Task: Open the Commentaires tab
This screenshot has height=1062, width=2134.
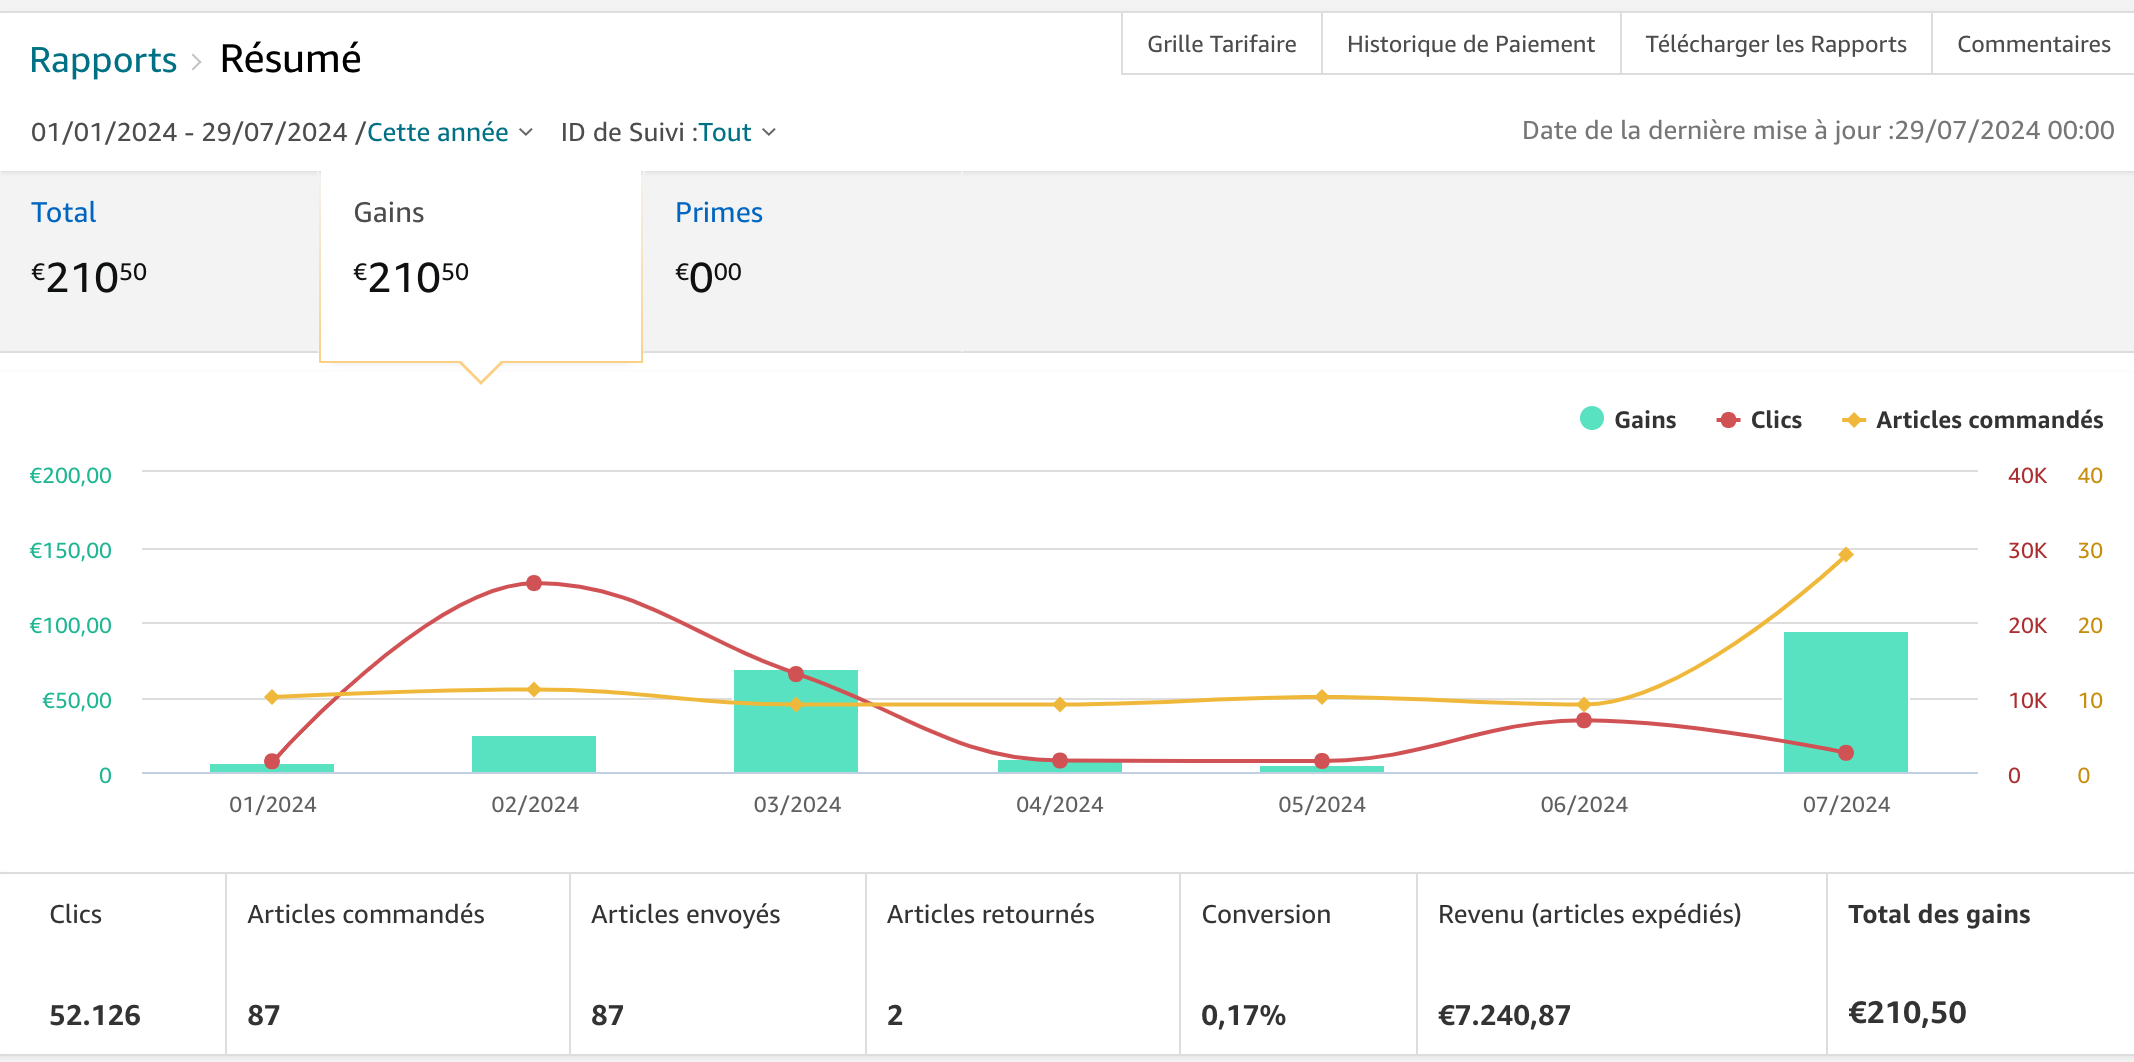Action: (x=2033, y=44)
